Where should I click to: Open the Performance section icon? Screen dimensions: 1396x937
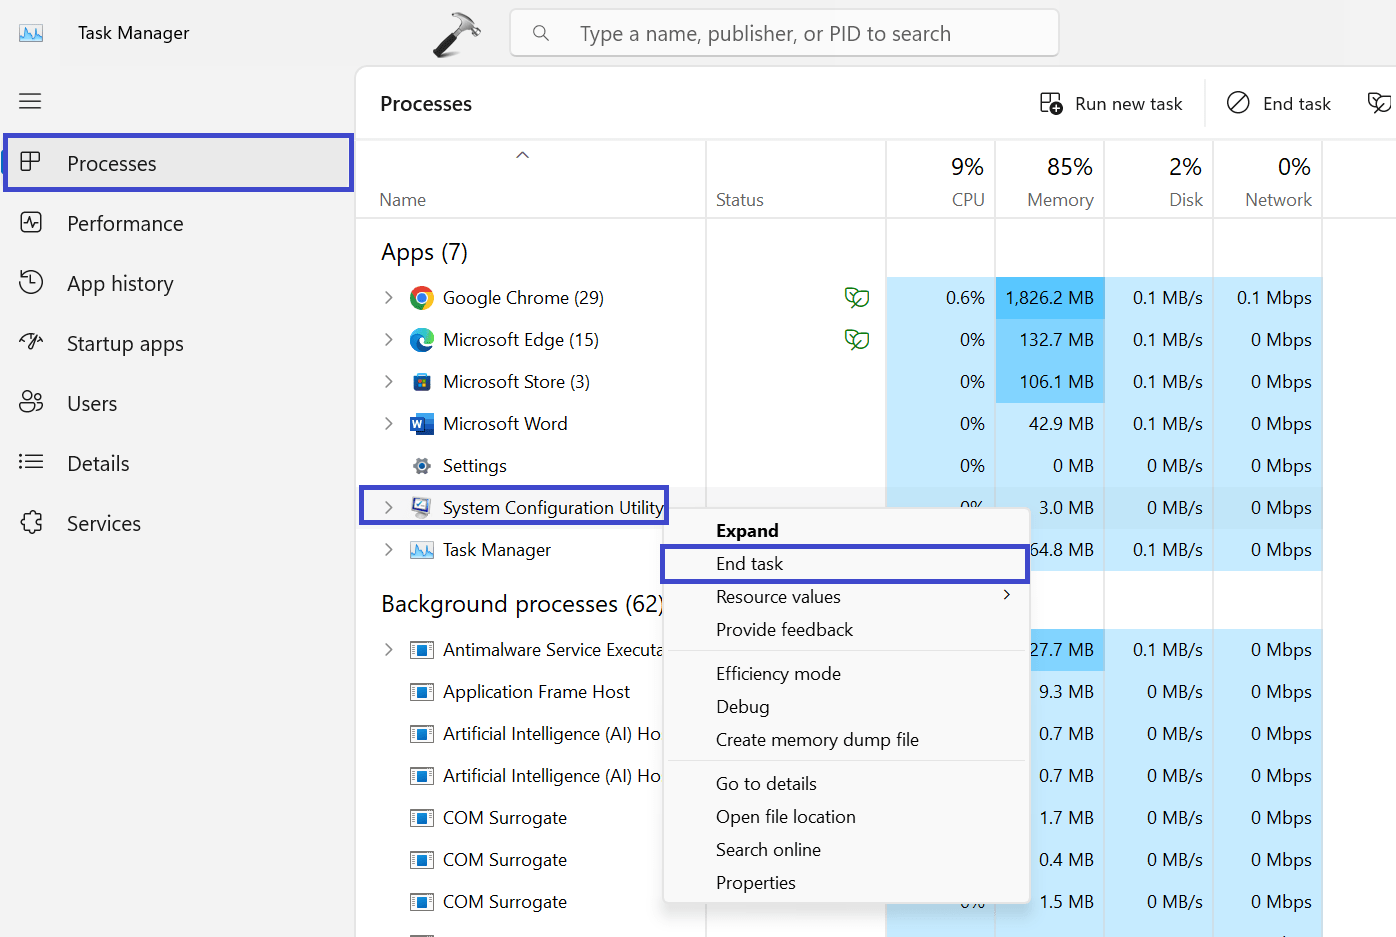pyautogui.click(x=31, y=223)
